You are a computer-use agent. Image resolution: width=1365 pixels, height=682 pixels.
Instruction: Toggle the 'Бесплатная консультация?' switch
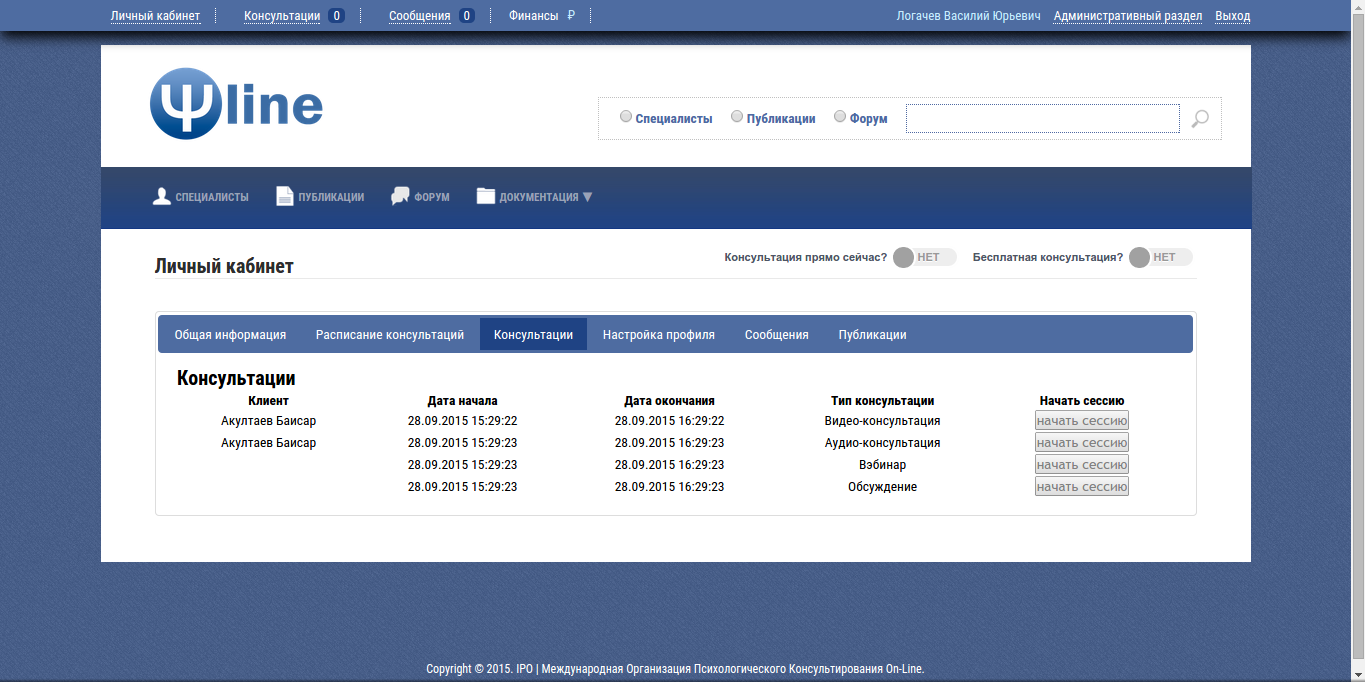point(1160,258)
